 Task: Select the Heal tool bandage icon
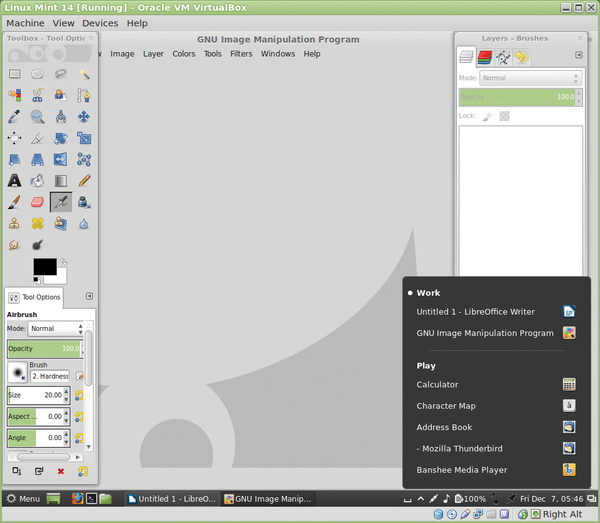38,223
